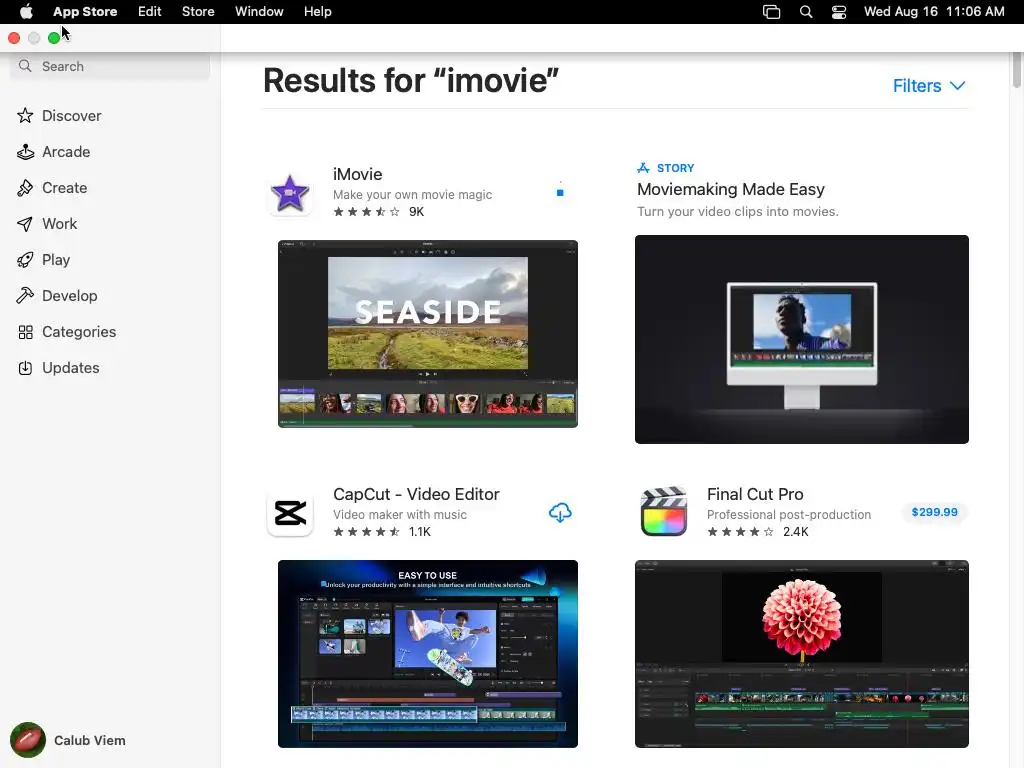Go to Updates section label
This screenshot has width=1024, height=768.
71,368
